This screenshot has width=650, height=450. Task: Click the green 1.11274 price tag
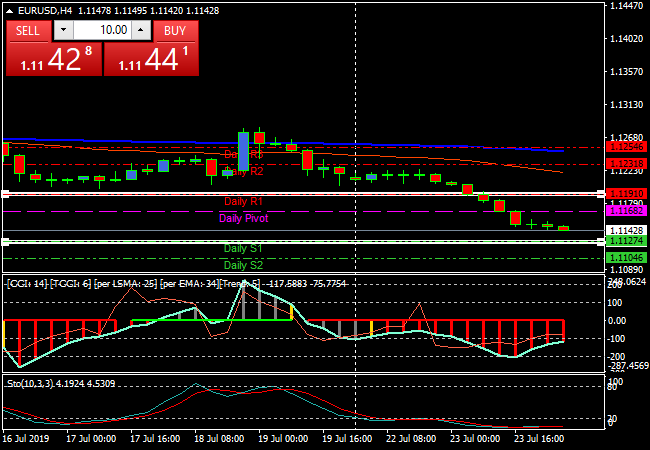tap(626, 242)
